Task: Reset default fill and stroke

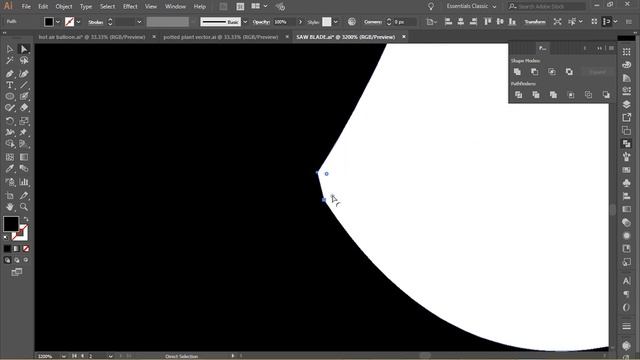Action: 6,237
